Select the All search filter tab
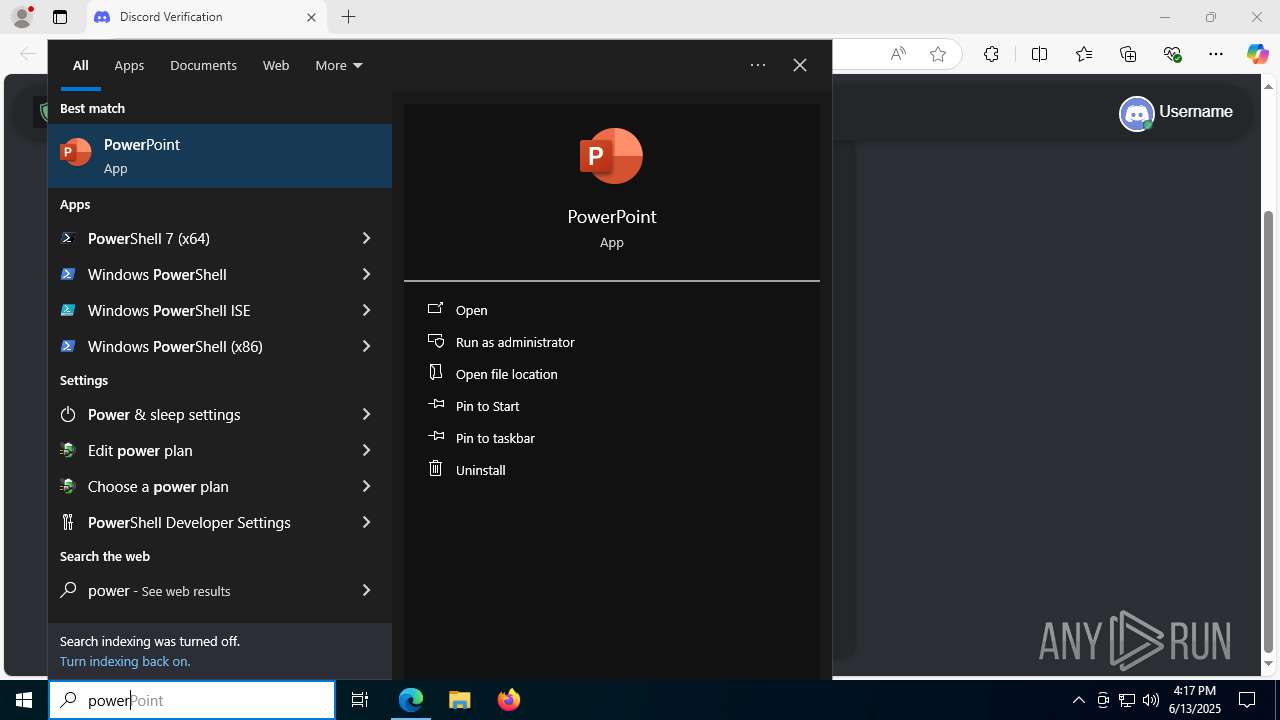1280x720 pixels. tap(80, 65)
